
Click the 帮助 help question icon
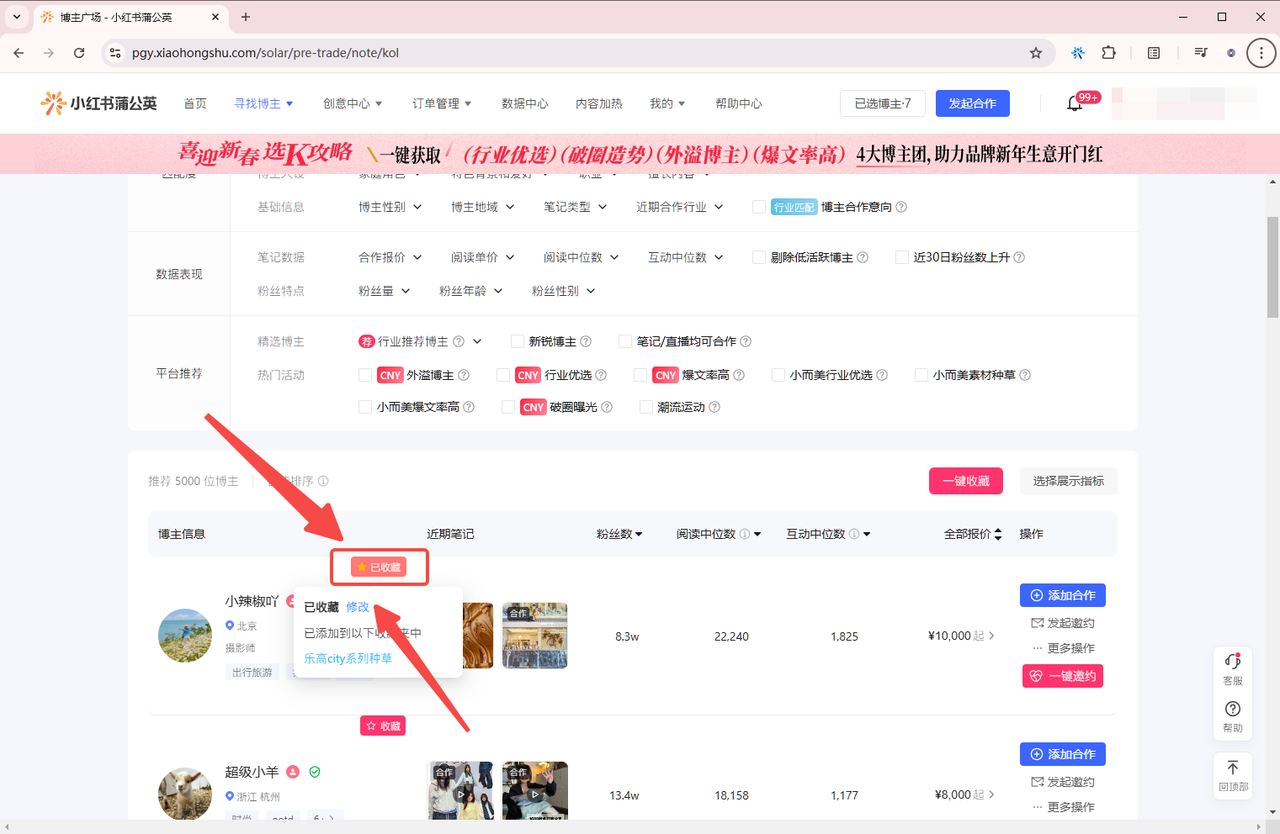click(x=1232, y=710)
